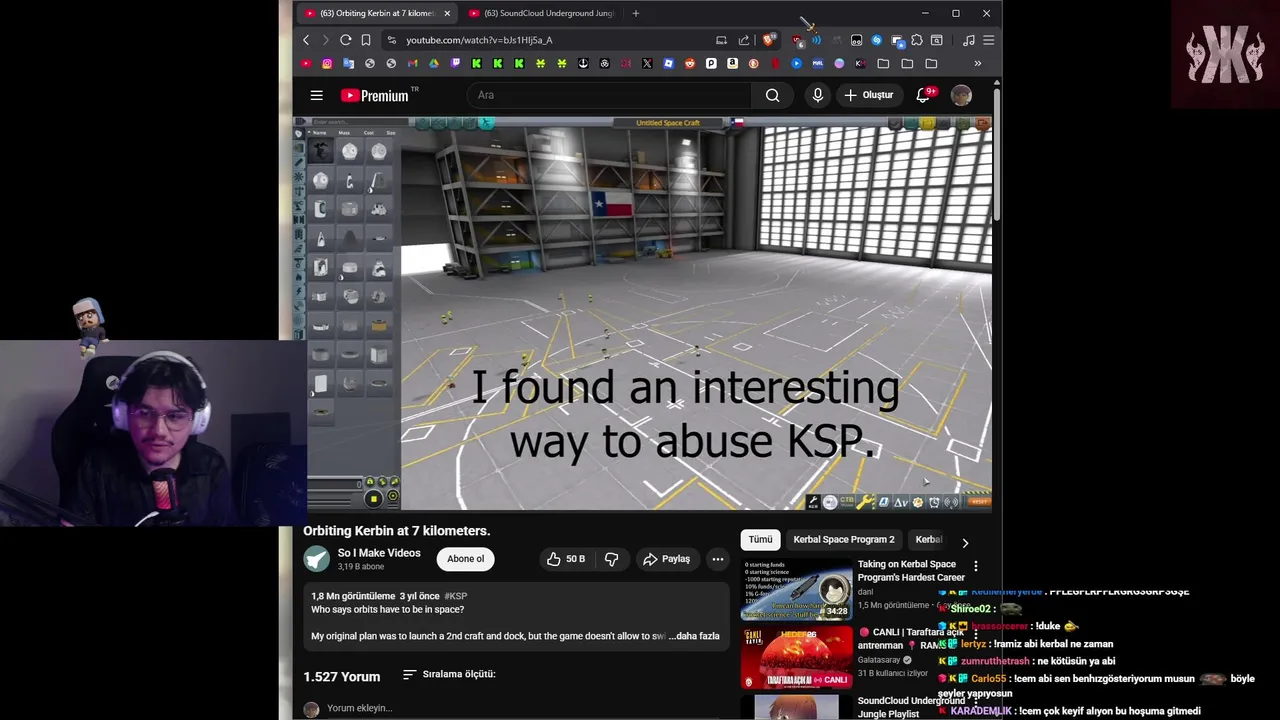Close the Orbiting Kerbin tab
Viewport: 1280px width, 720px height.
tap(447, 13)
